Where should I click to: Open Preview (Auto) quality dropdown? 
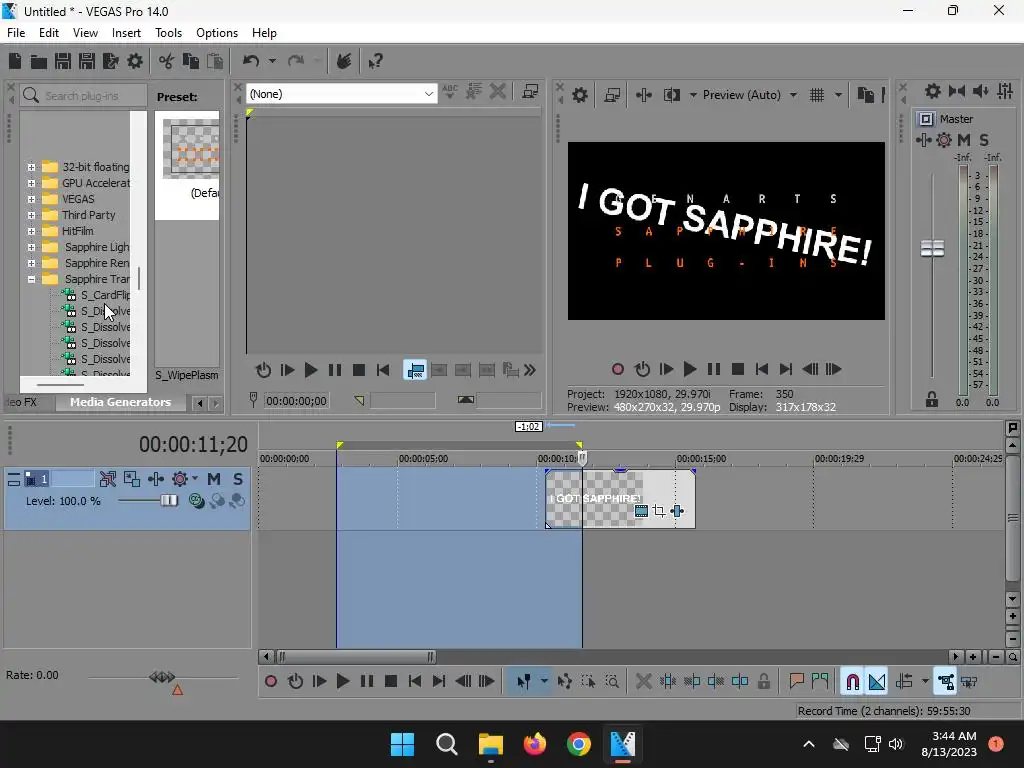(x=793, y=95)
